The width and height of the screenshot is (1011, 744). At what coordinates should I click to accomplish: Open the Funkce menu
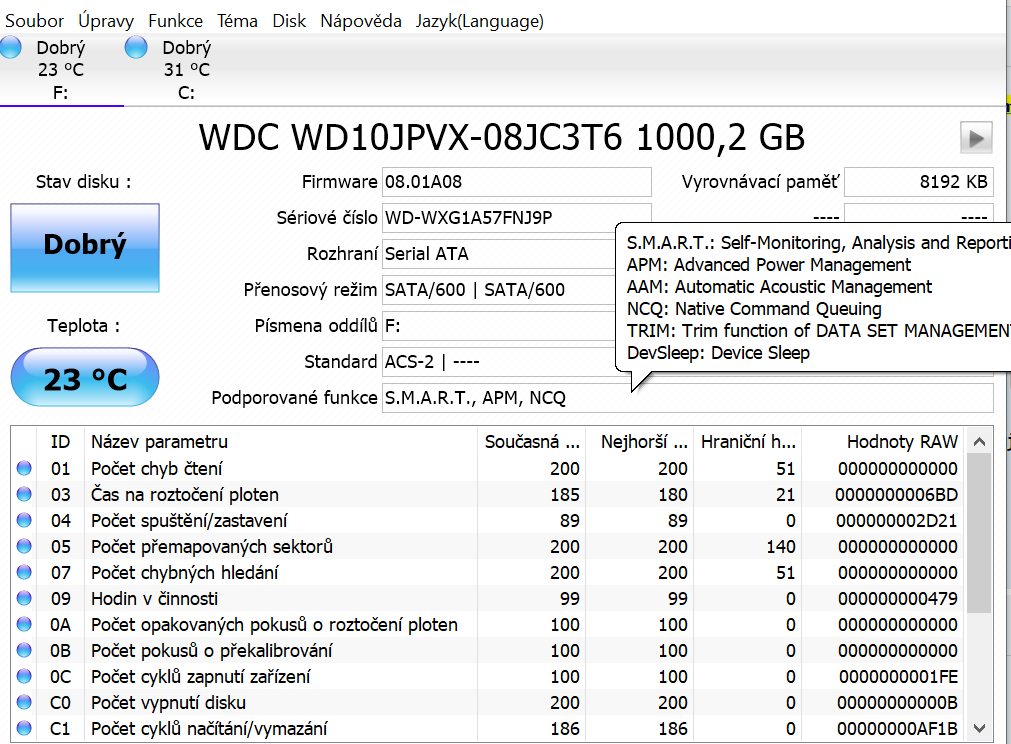click(x=175, y=21)
